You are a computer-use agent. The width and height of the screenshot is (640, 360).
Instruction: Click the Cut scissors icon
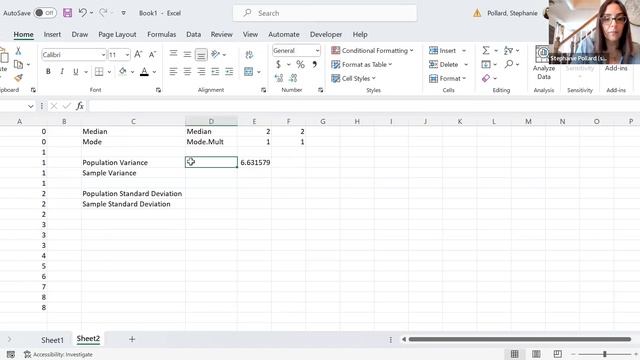[x=18, y=51]
